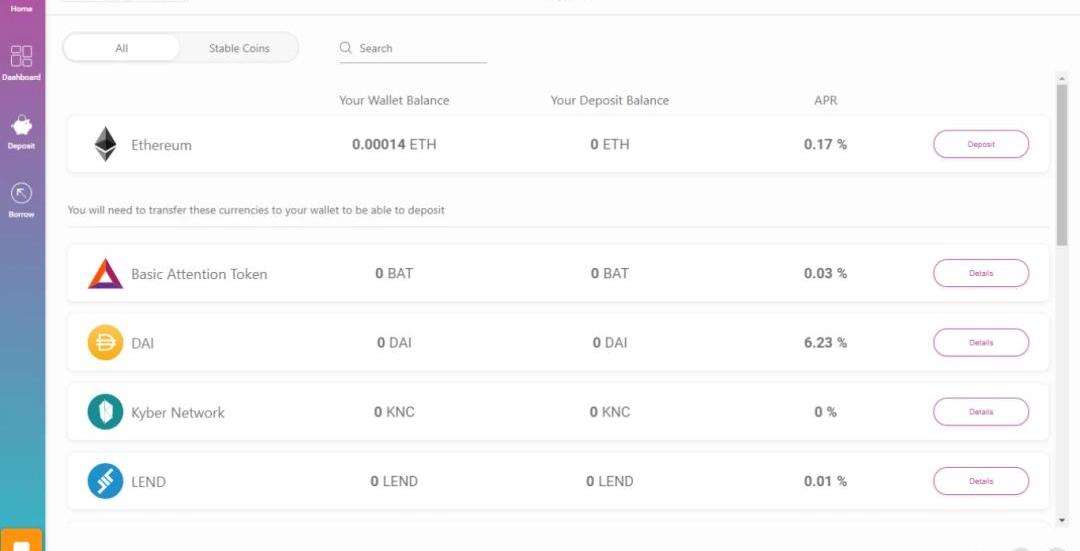Click the DAI coin logo

[105, 343]
